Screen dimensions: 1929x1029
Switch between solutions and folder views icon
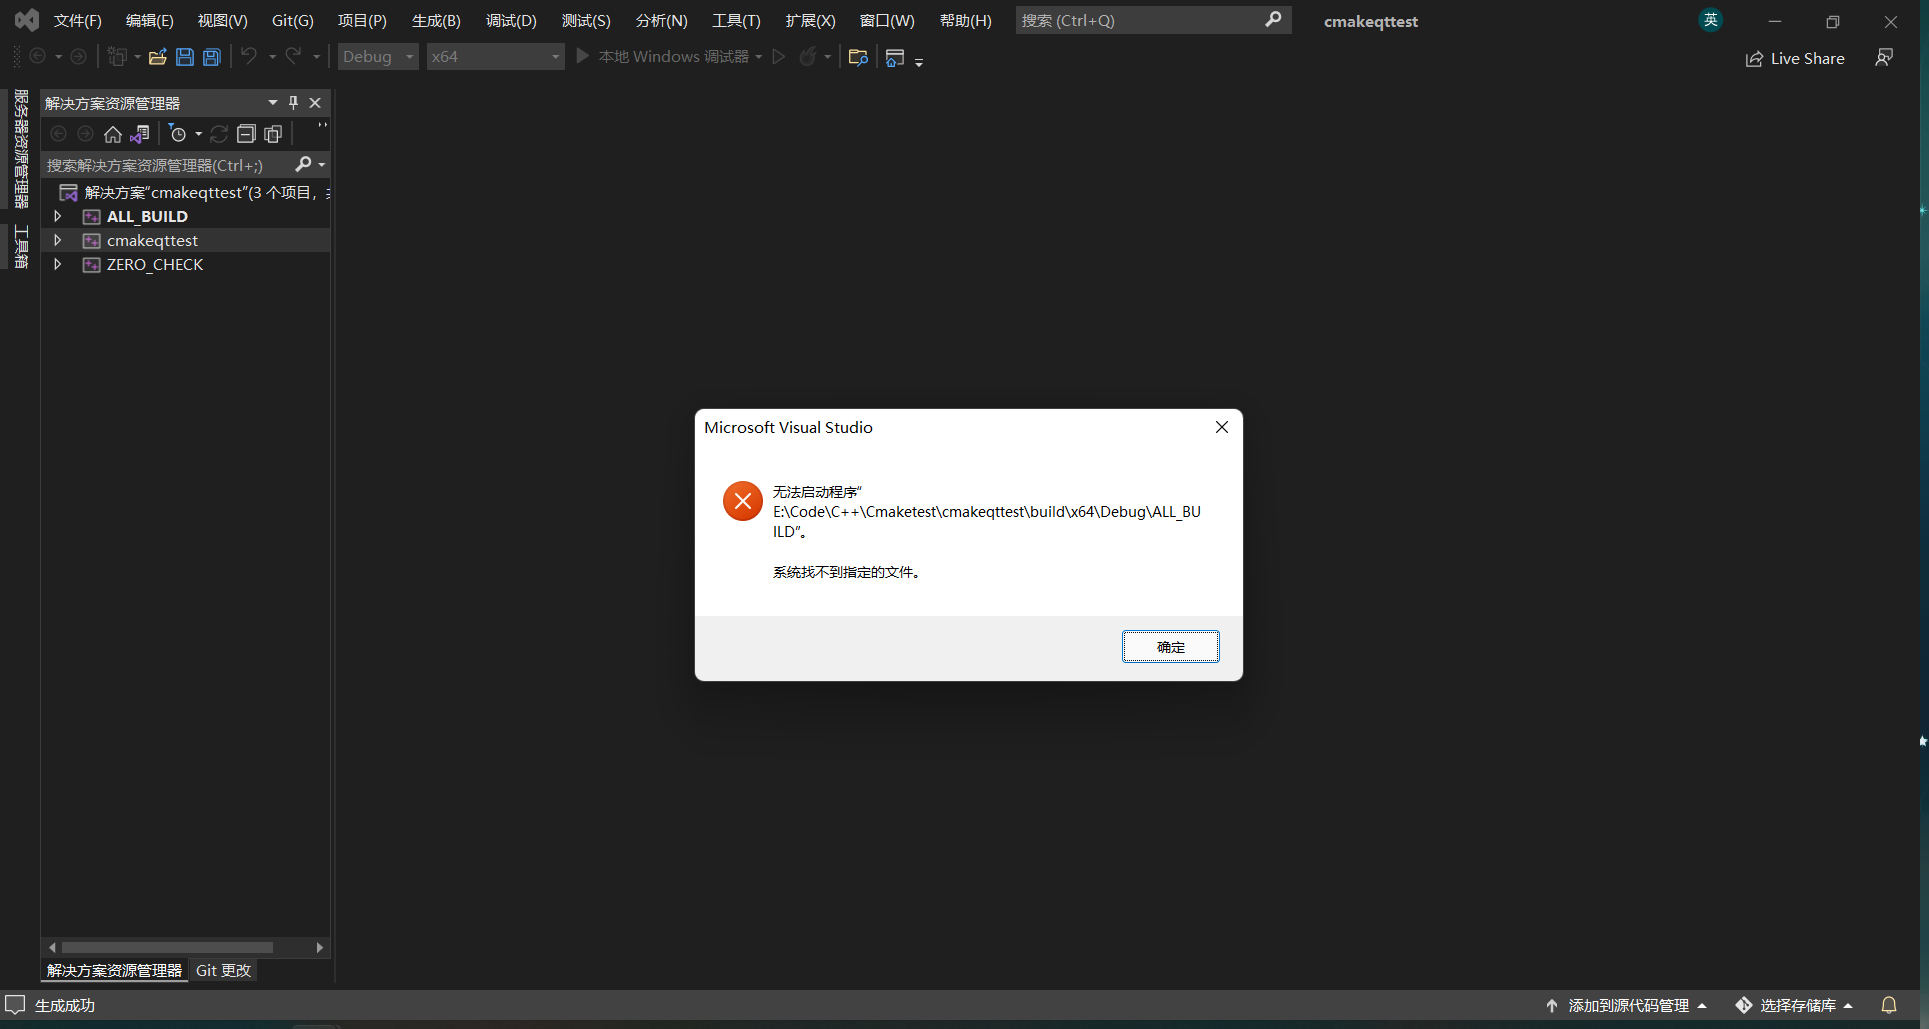[x=140, y=134]
